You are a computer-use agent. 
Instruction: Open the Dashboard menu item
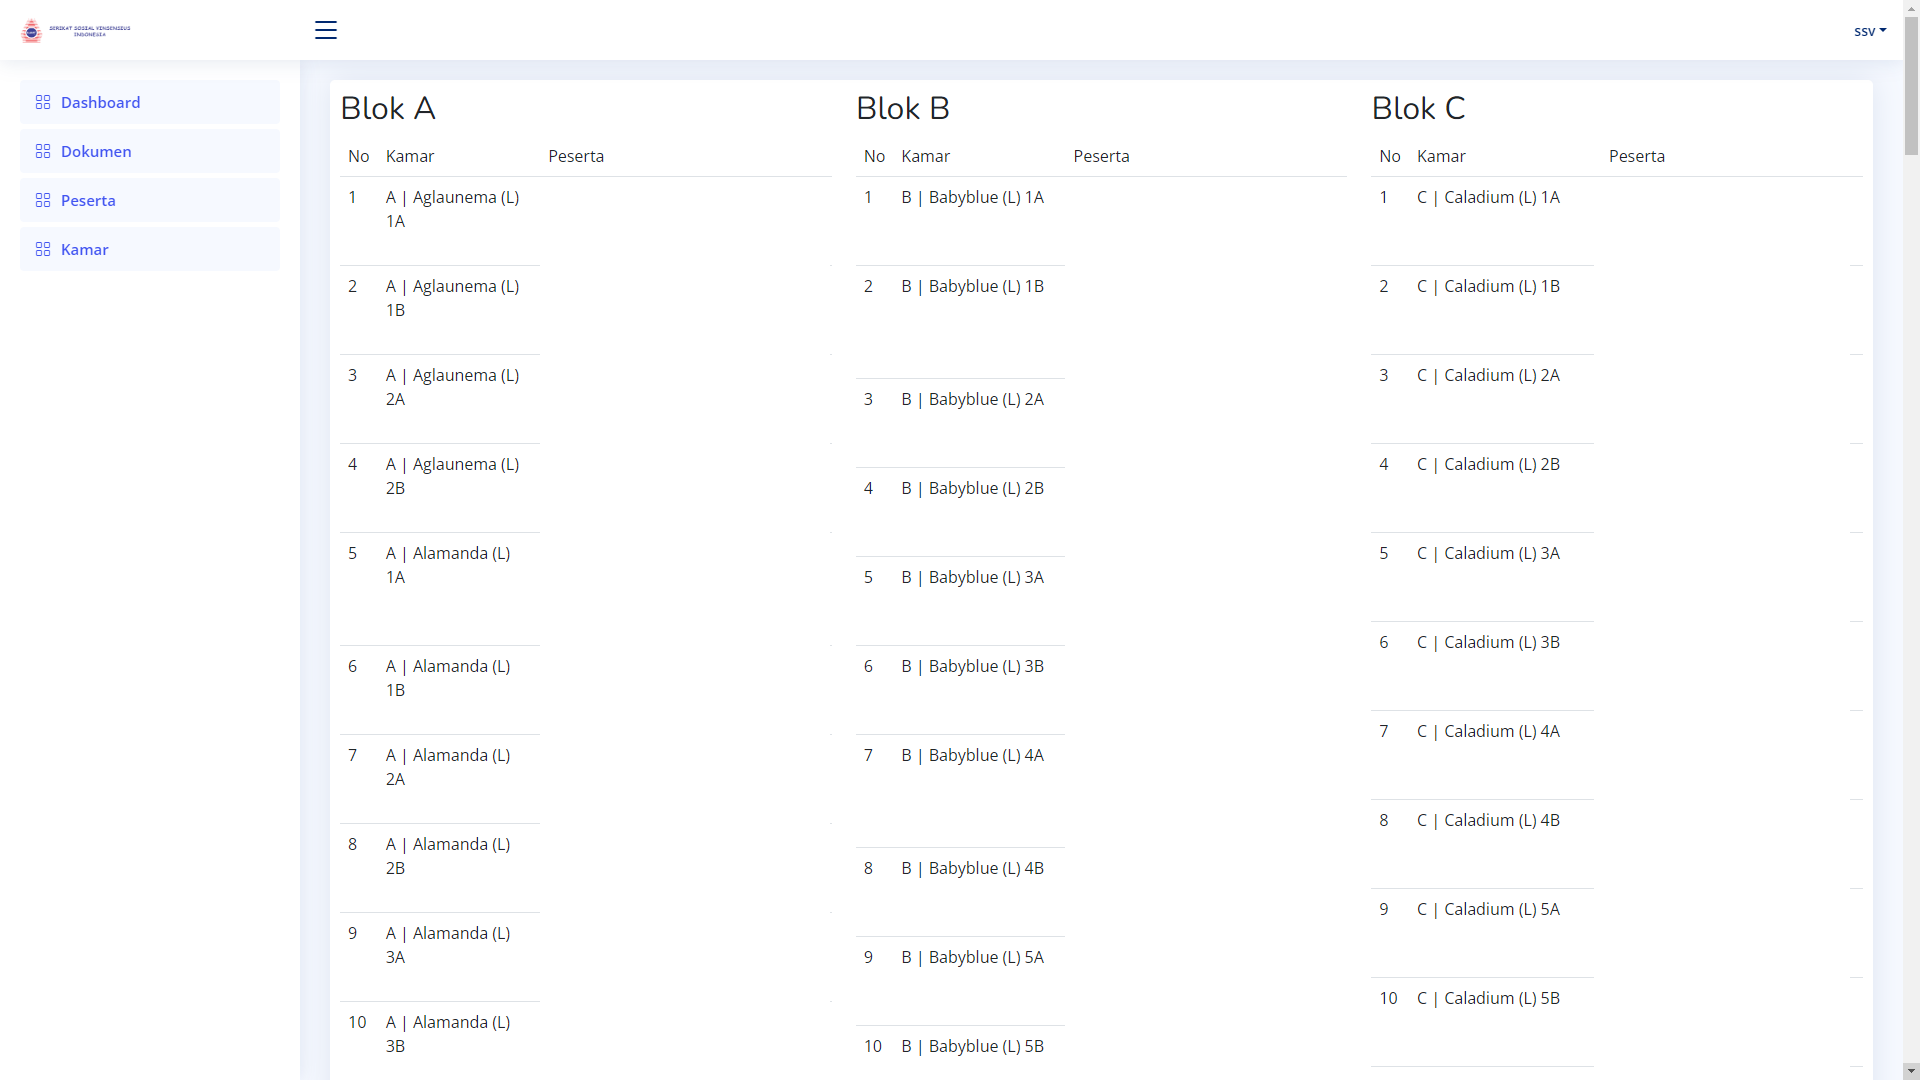[100, 102]
